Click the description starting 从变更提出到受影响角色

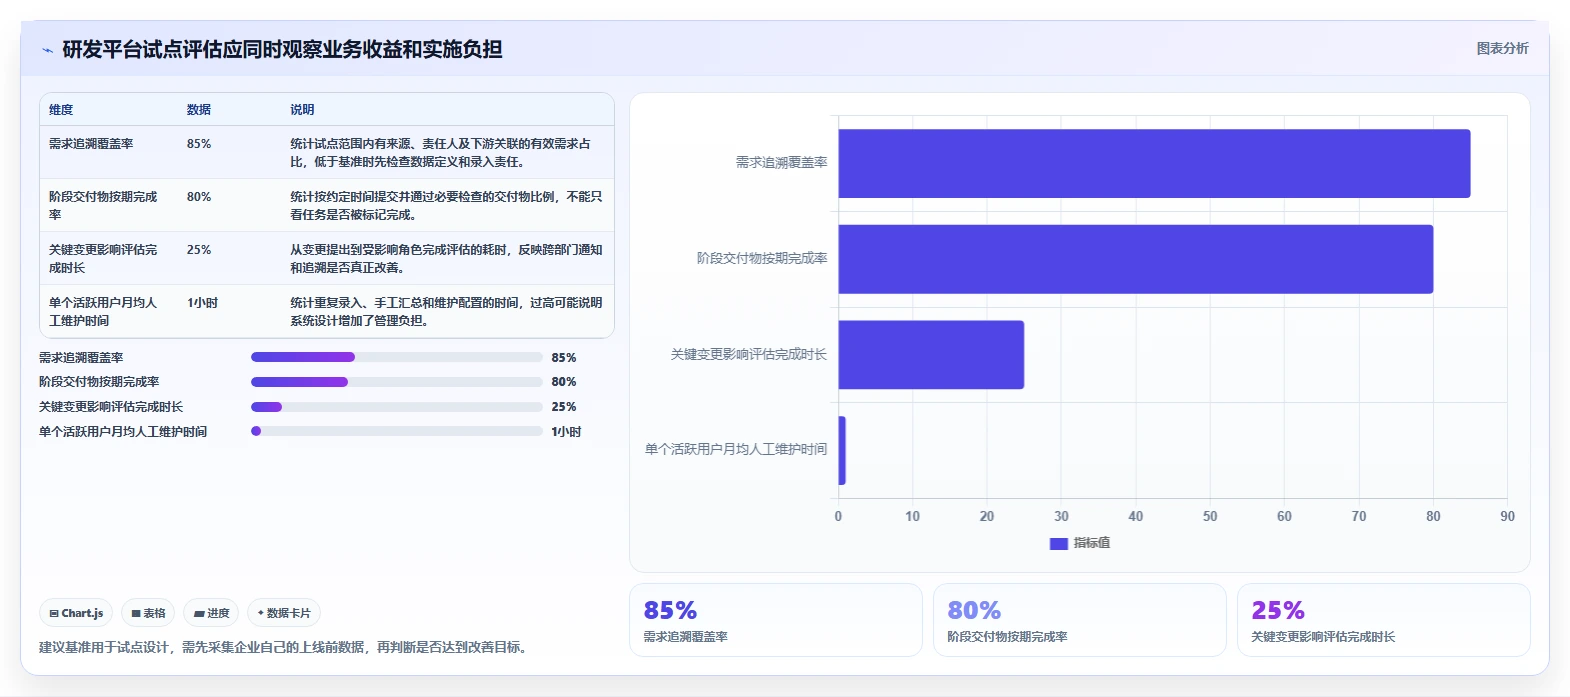pyautogui.click(x=446, y=259)
